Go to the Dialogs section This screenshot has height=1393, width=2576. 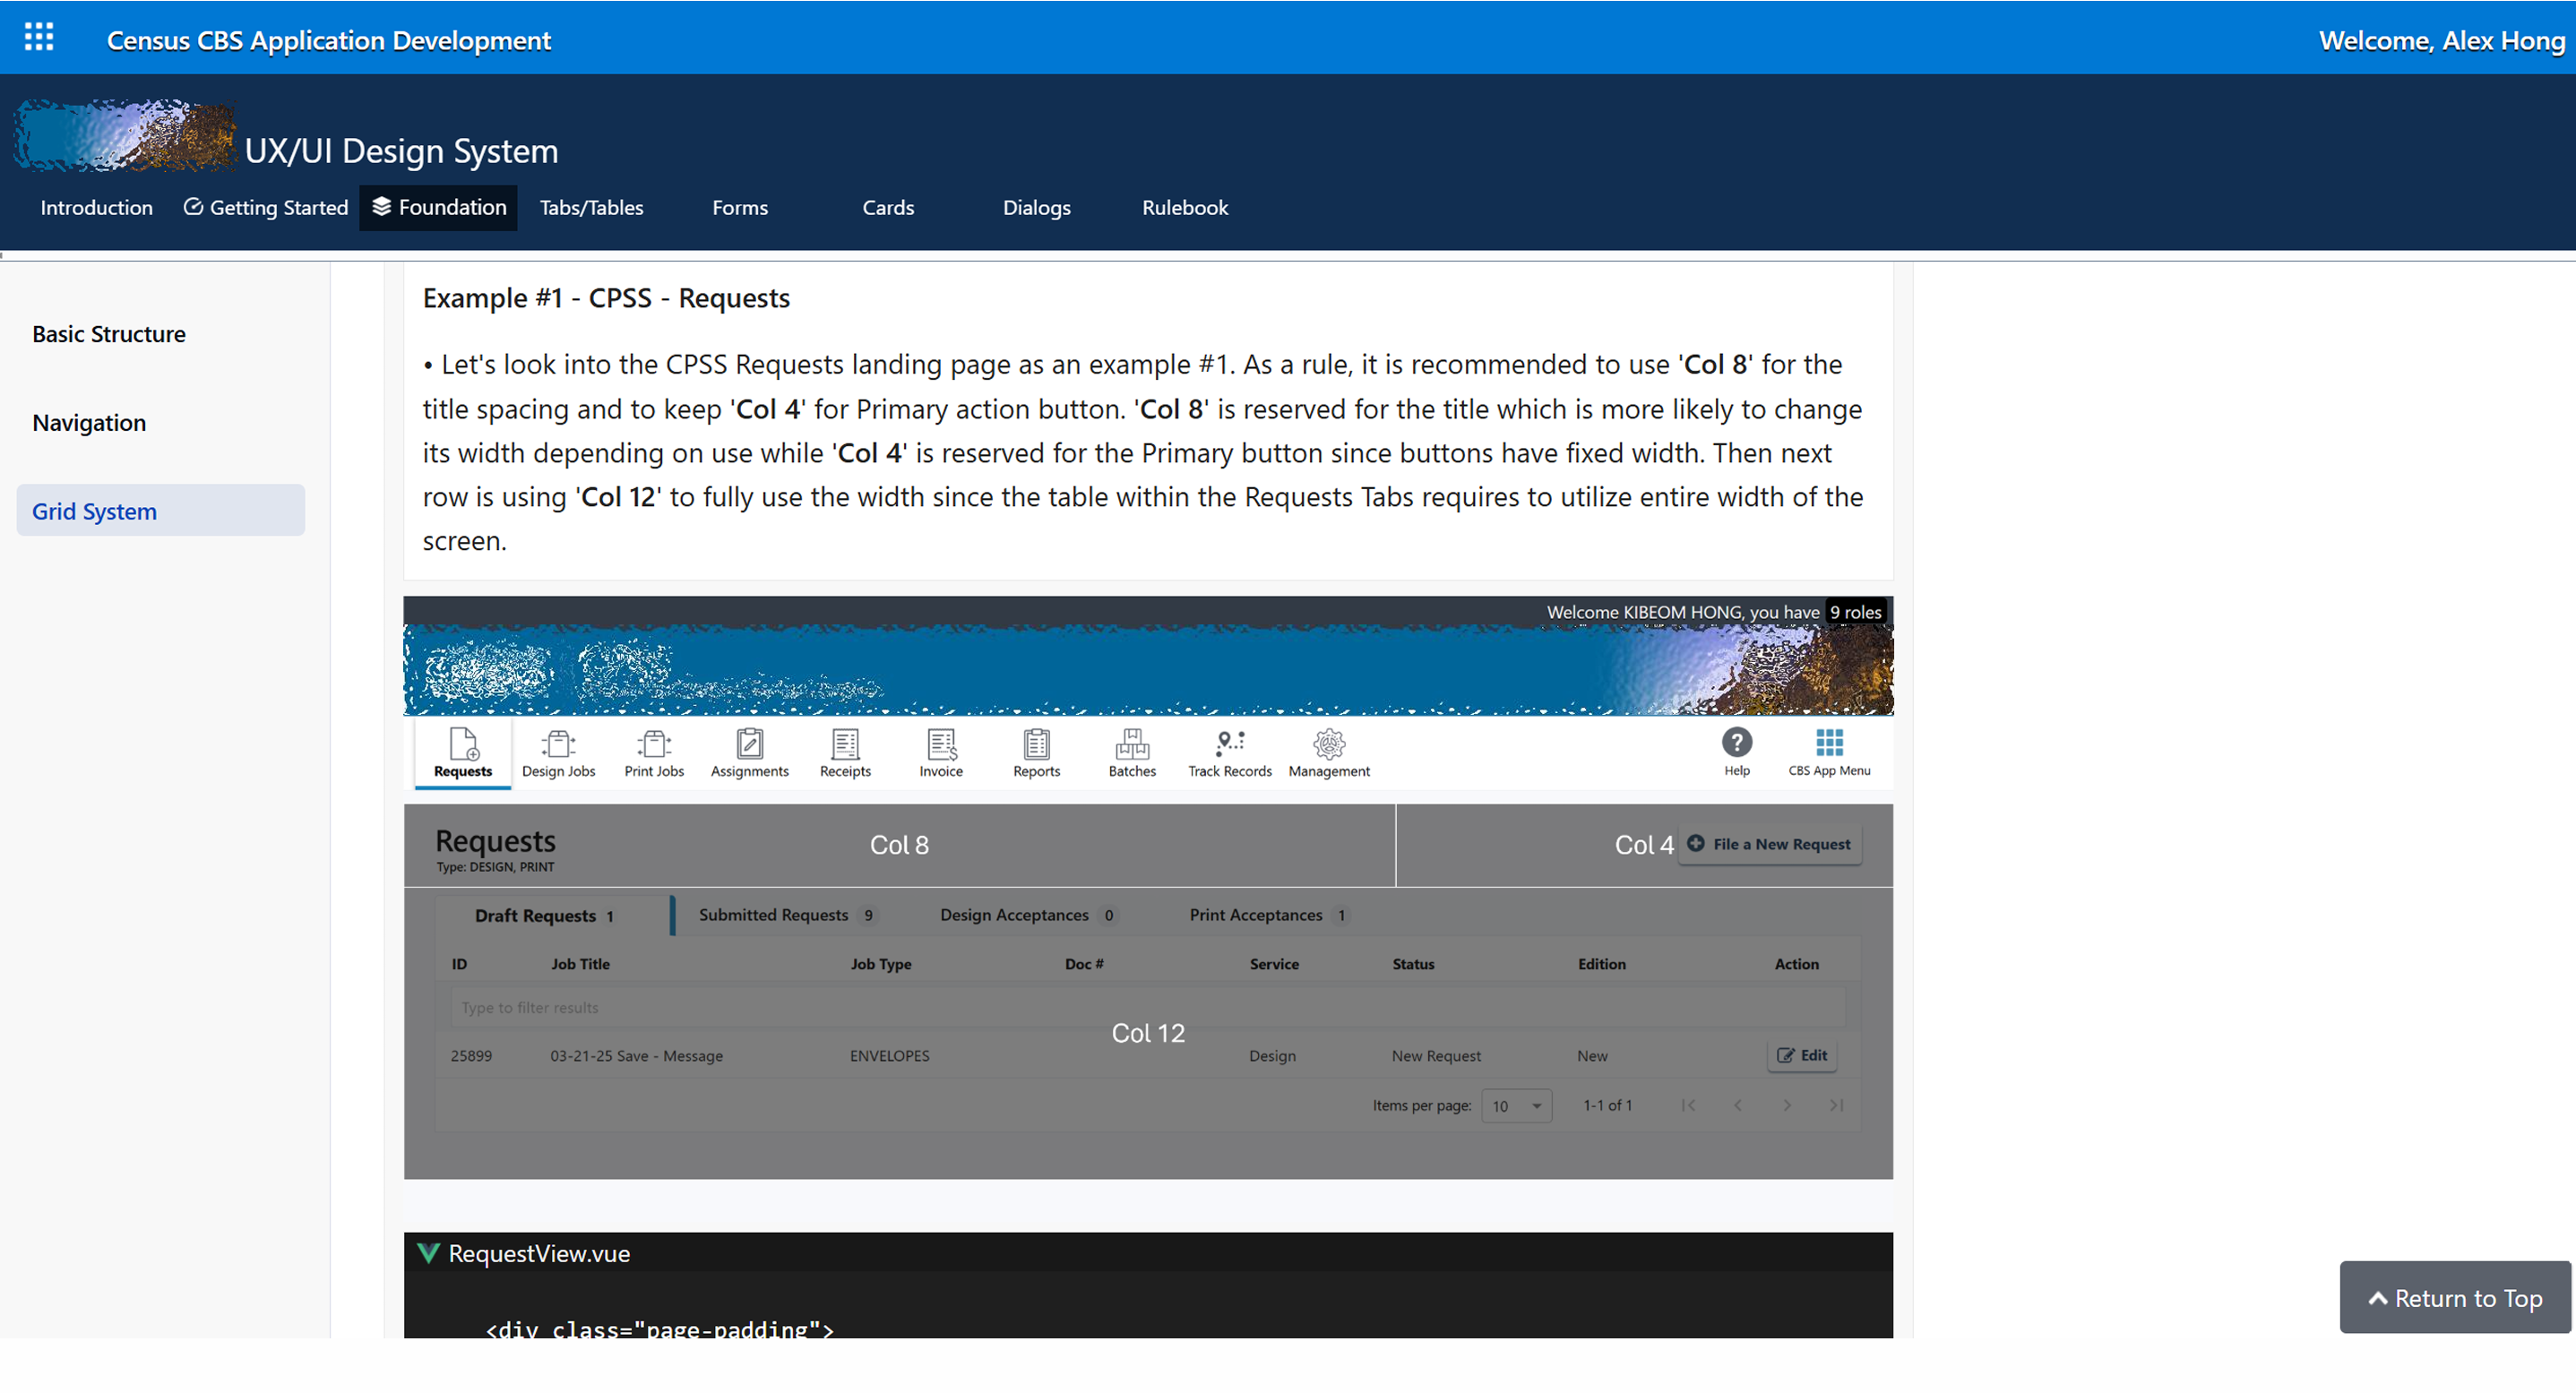click(1036, 207)
